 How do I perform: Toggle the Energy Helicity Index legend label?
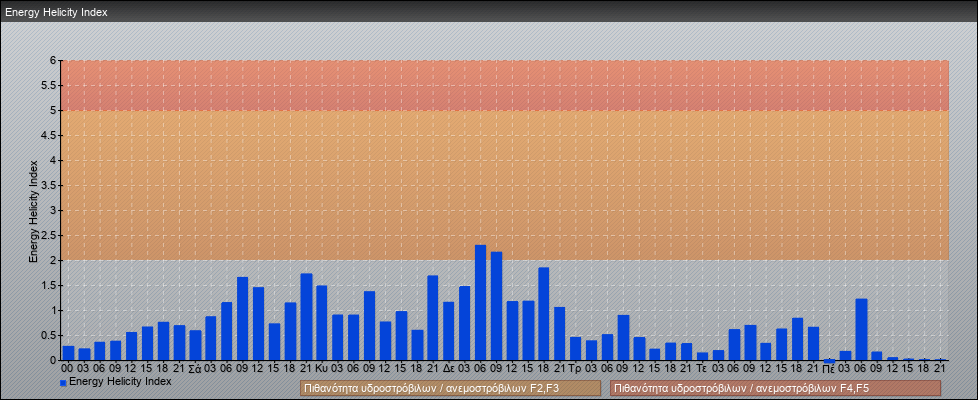[x=120, y=381]
